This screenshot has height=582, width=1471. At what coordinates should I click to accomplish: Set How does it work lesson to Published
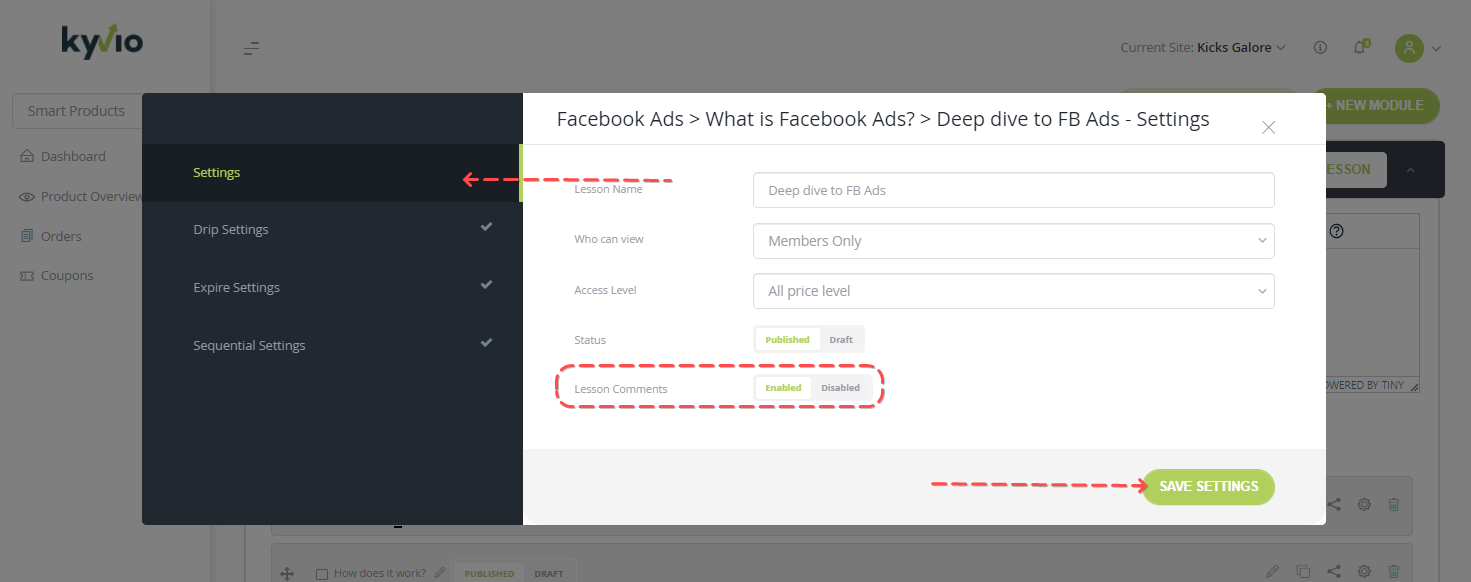coord(489,574)
